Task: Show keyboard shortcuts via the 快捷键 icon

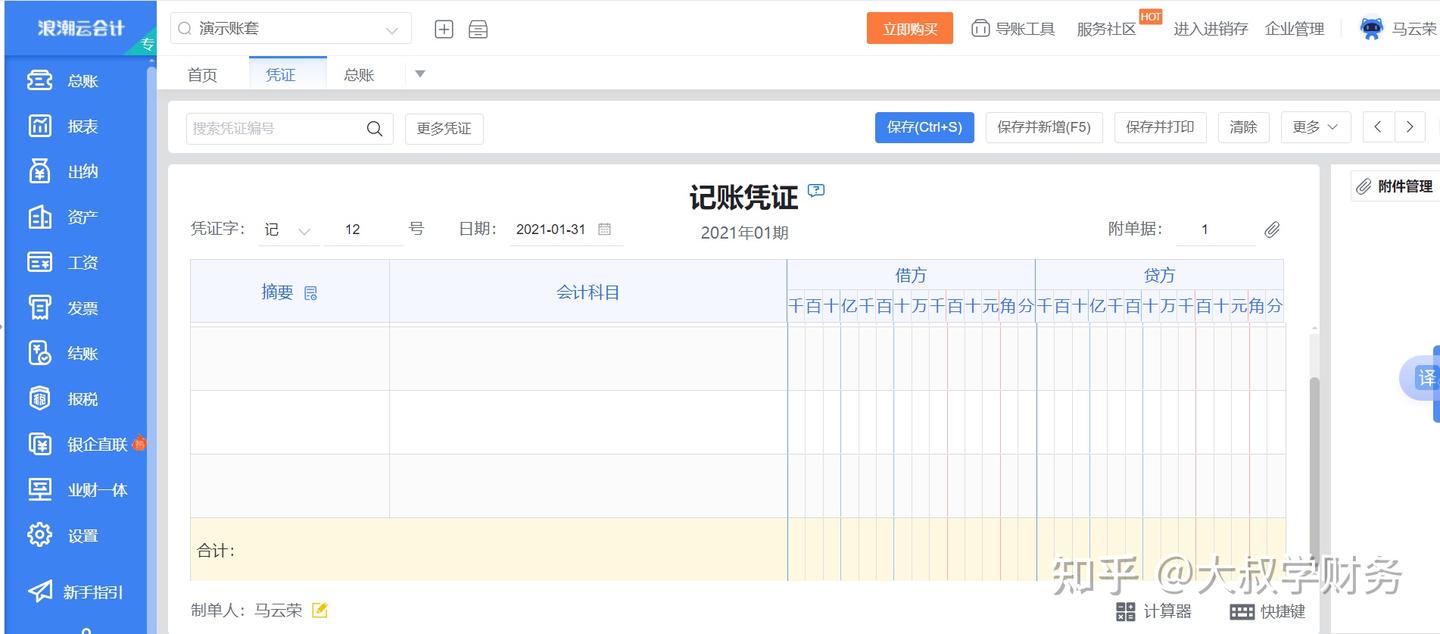Action: 1266,611
